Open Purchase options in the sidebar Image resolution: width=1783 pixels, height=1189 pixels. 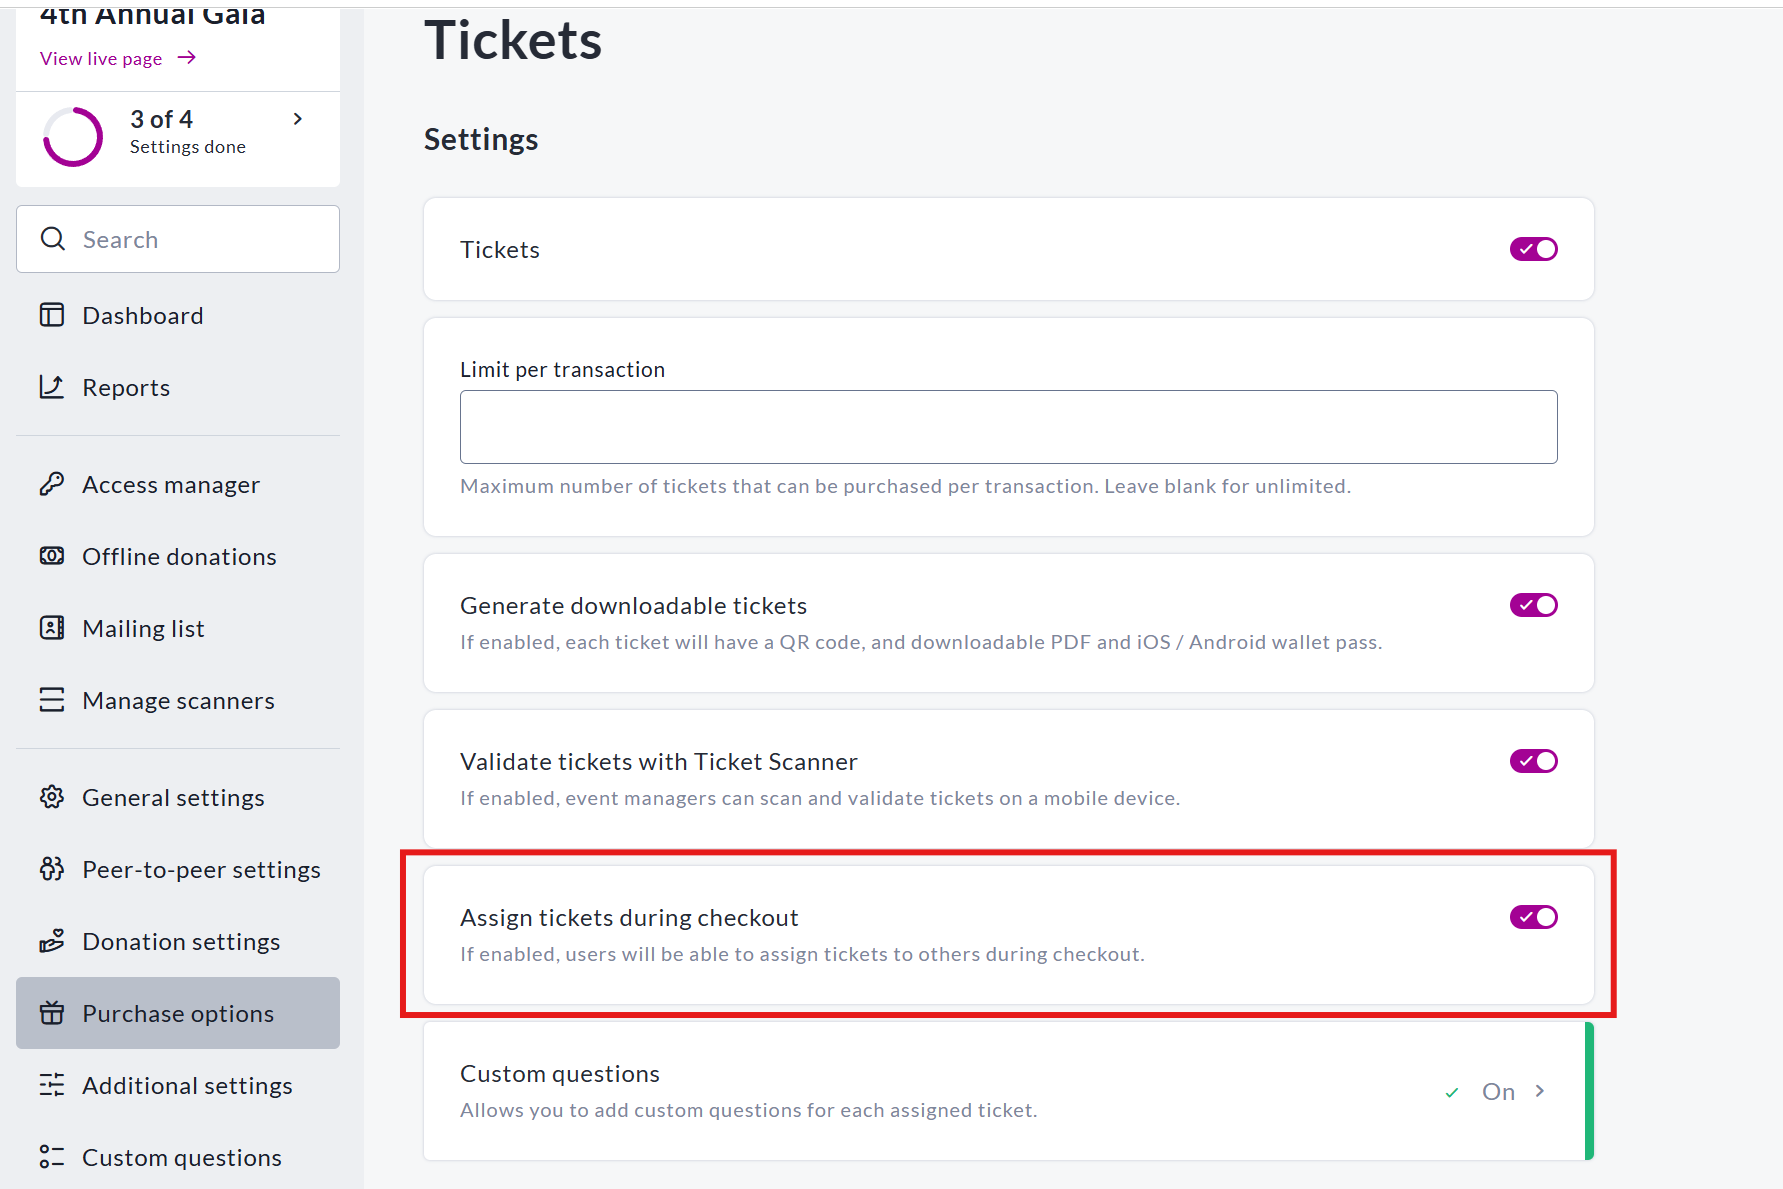coord(178,1013)
